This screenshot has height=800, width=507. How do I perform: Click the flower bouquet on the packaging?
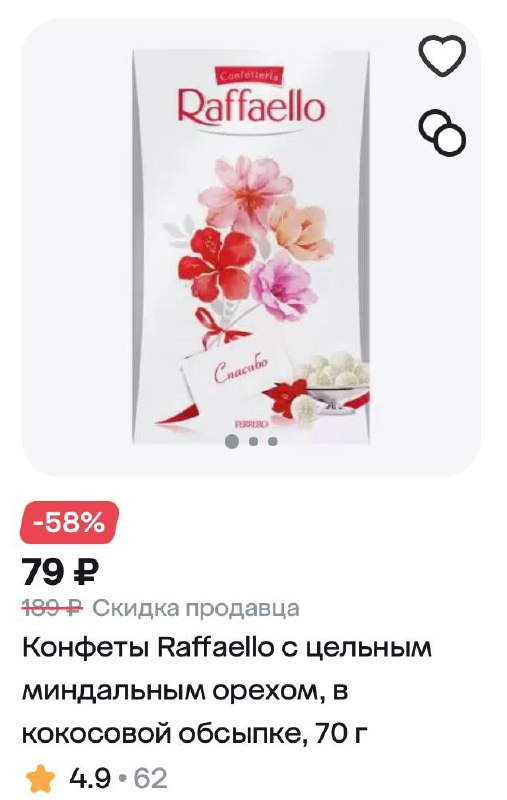[251, 240]
